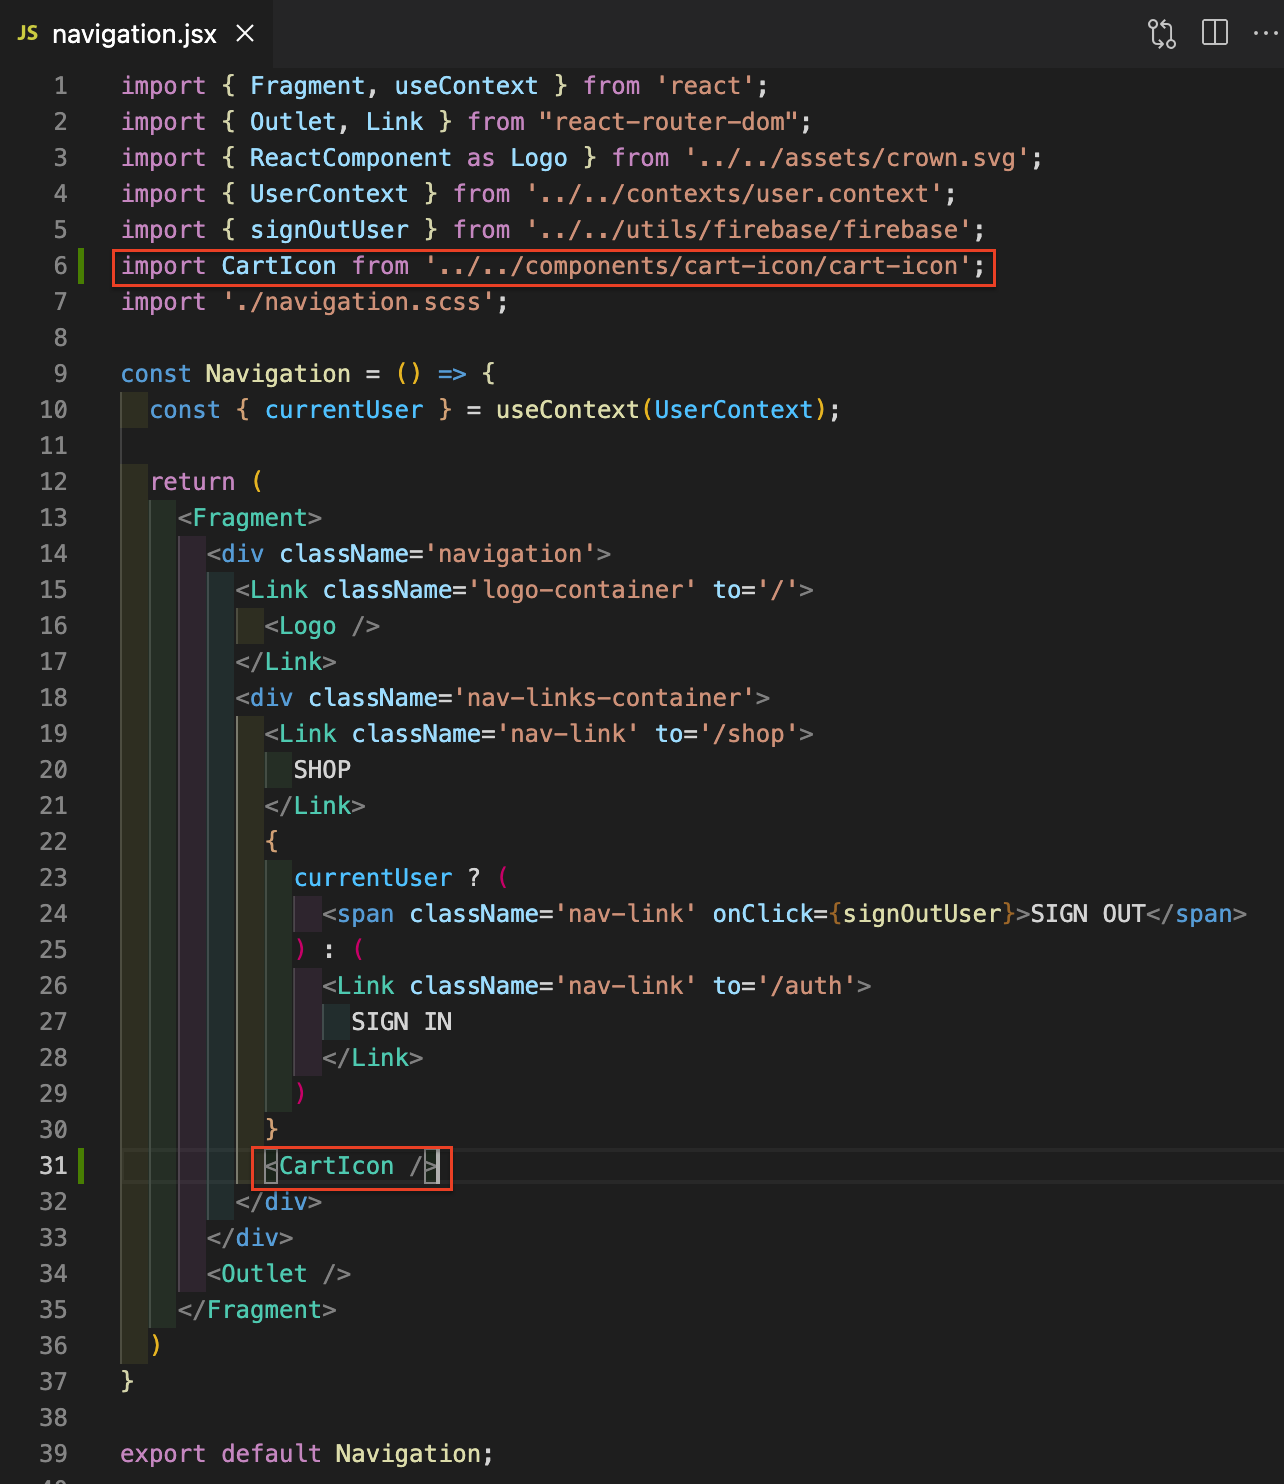Click 'currentUser' in the ternary on line 23

(x=373, y=878)
